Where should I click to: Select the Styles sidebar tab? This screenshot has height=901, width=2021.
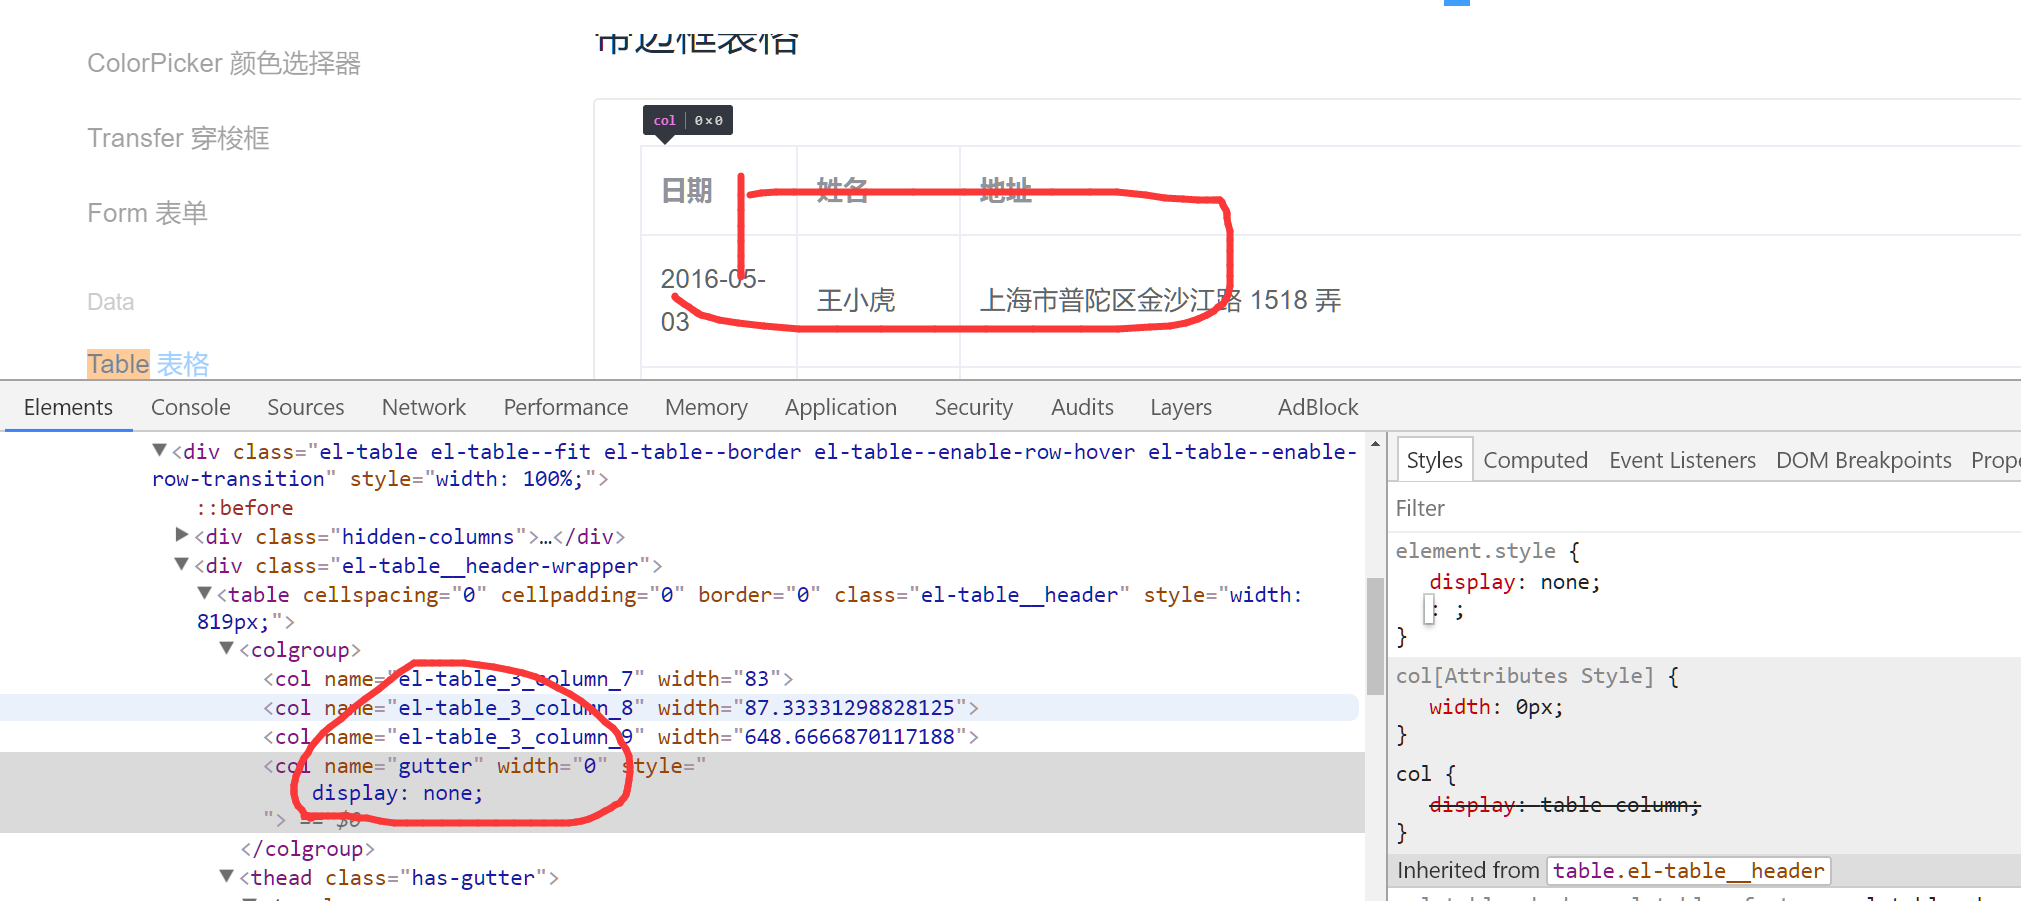click(x=1434, y=460)
